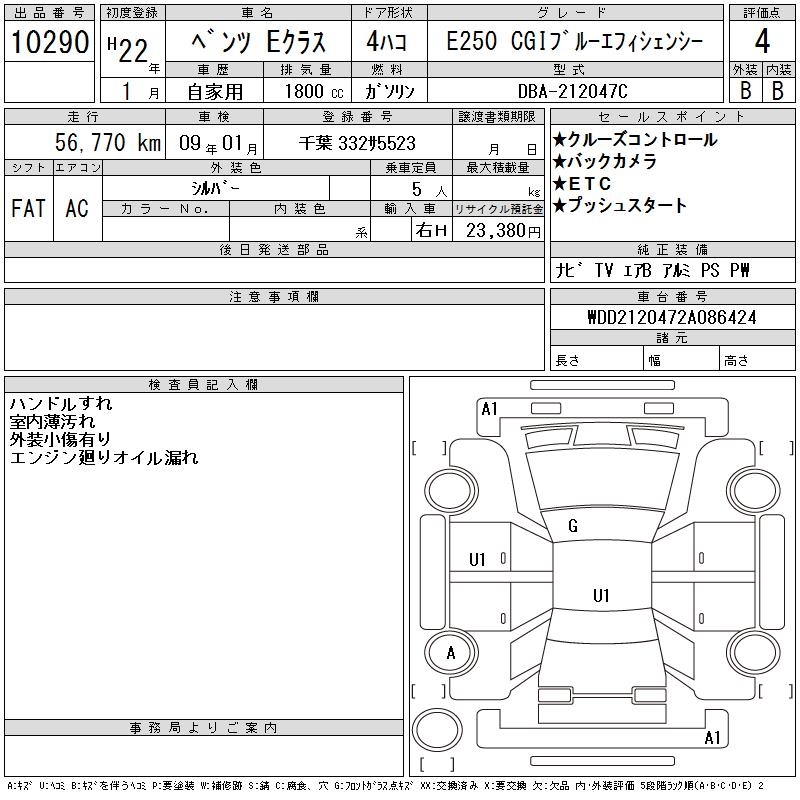Click the A1 mark near the front bumper
Image resolution: width=800 pixels, height=800 pixels.
coord(489,408)
